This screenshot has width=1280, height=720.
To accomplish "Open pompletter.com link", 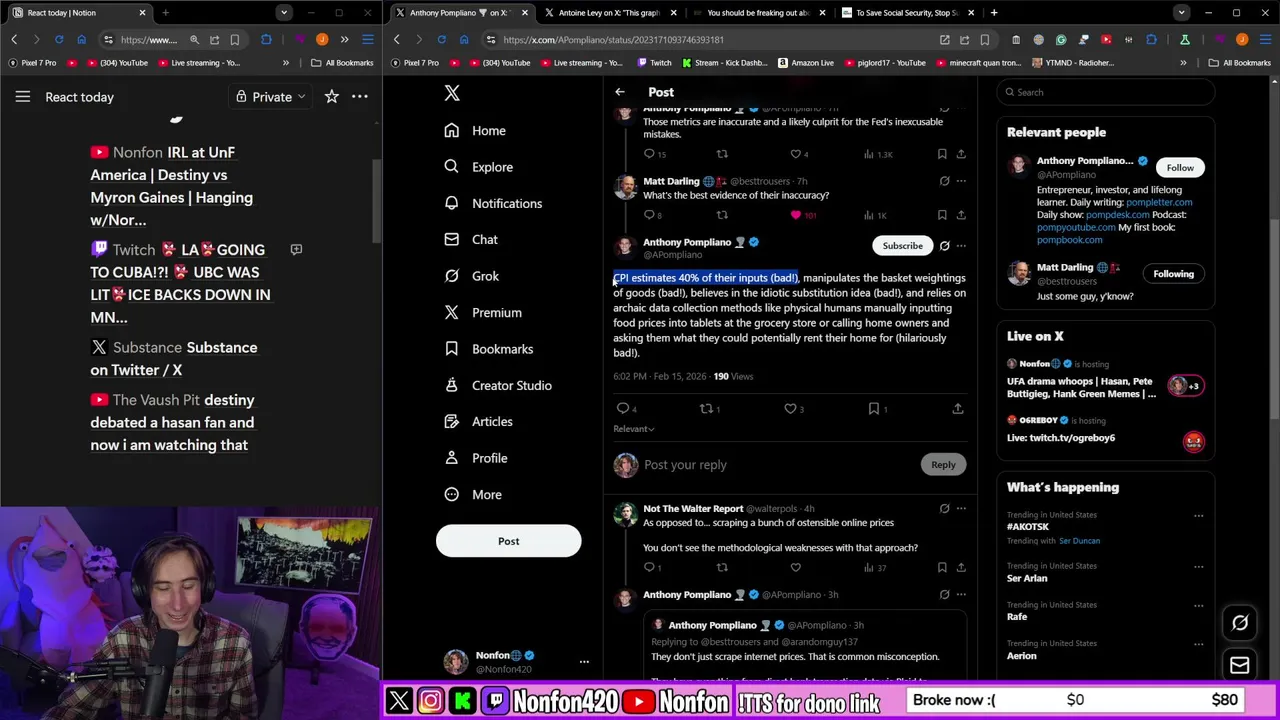I will pyautogui.click(x=1159, y=202).
